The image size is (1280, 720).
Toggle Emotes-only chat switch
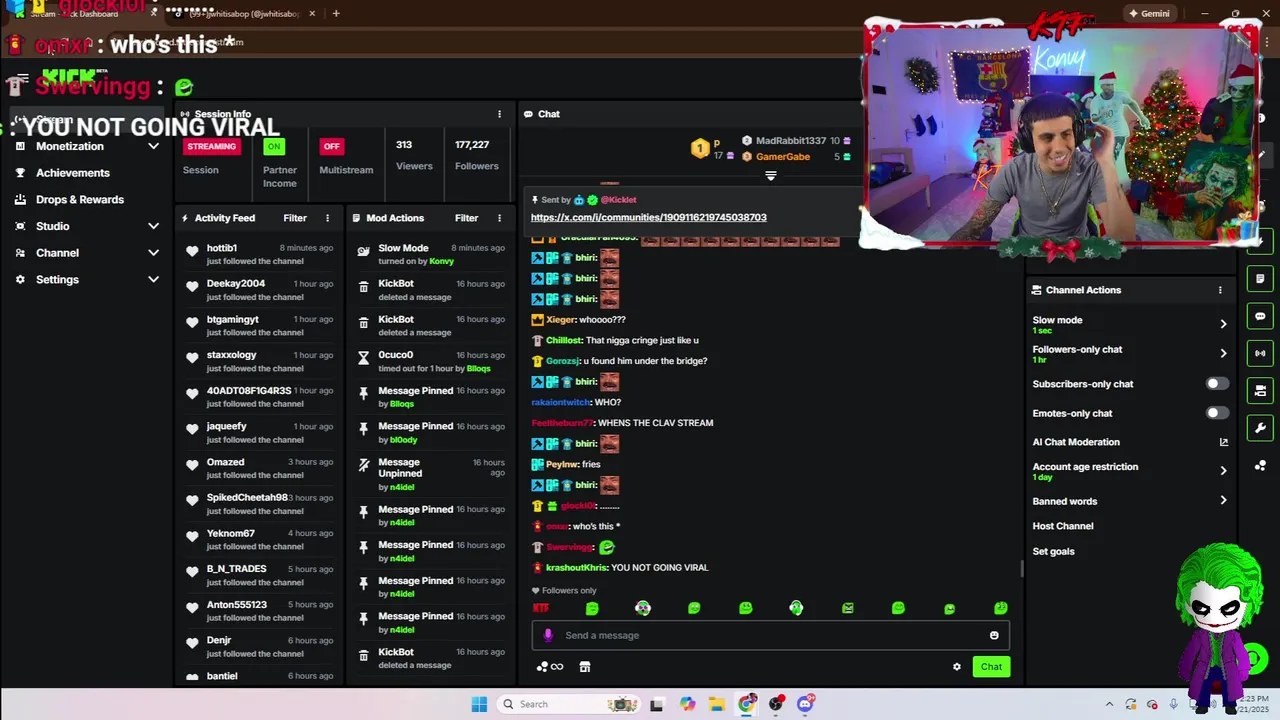tap(1216, 413)
